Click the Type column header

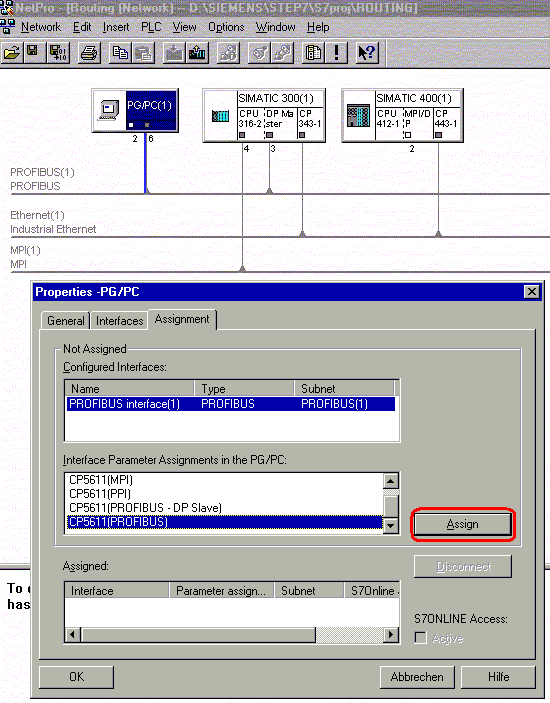(244, 388)
